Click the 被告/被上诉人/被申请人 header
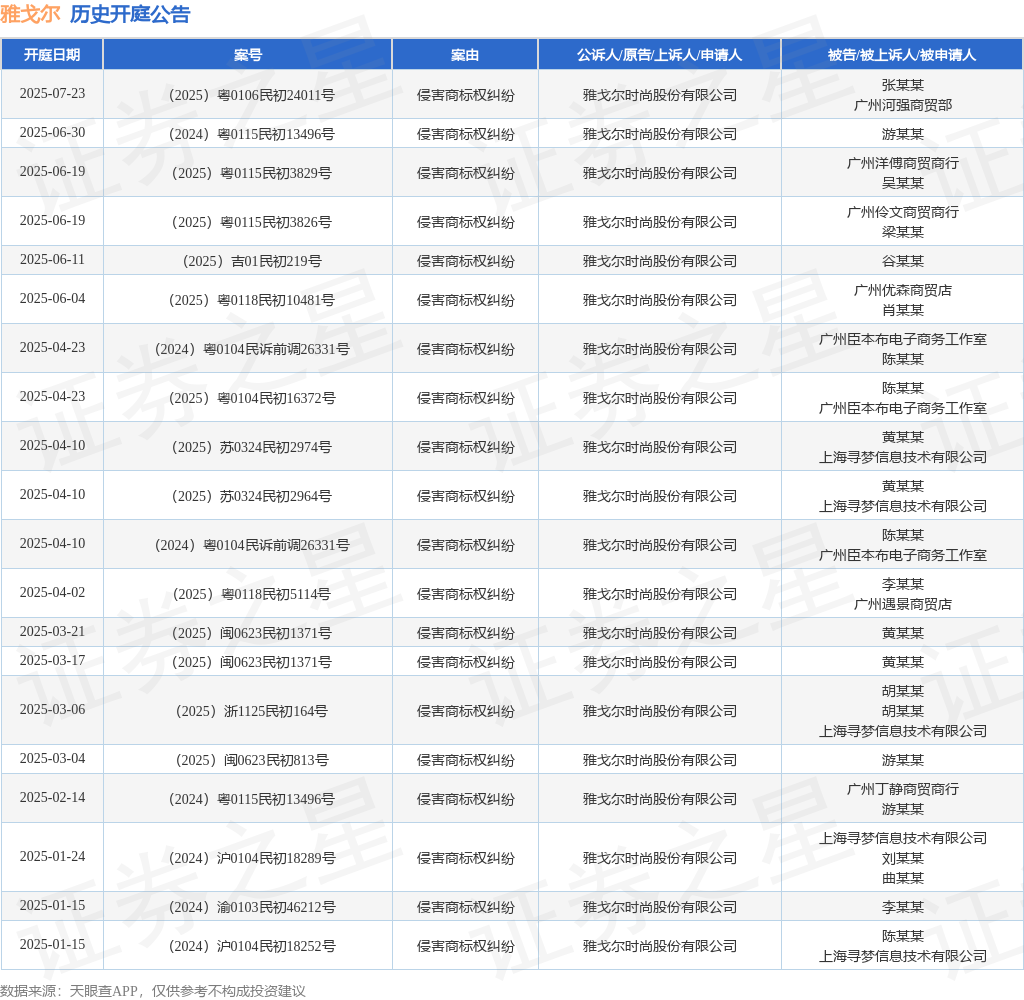Viewport: 1024px width, 1000px height. point(902,55)
